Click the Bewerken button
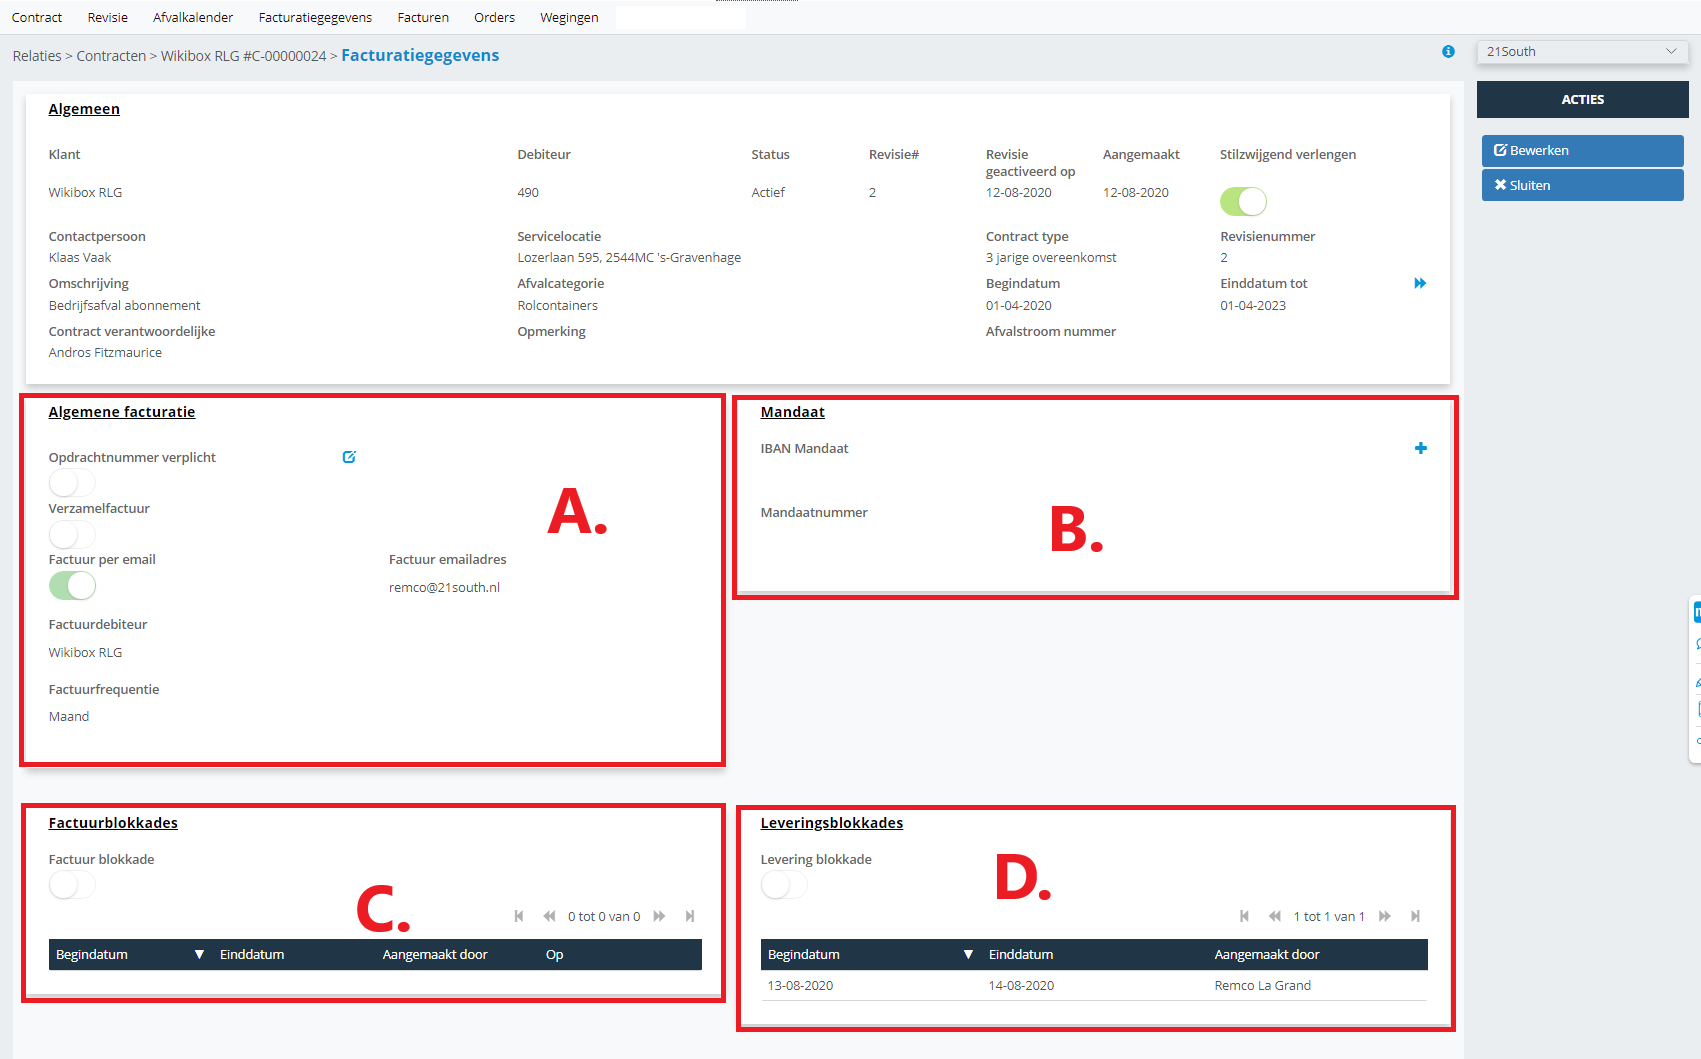 point(1582,150)
